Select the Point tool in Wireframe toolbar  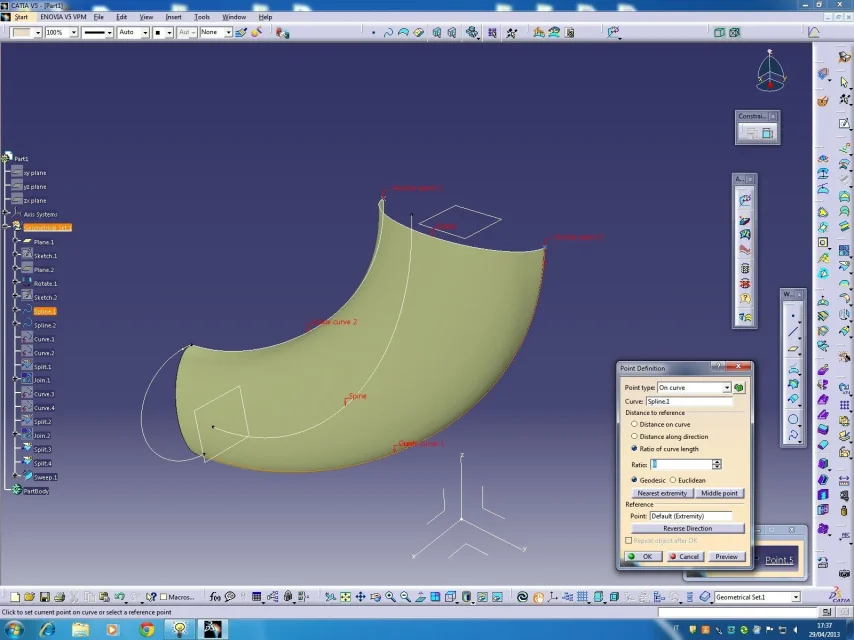click(x=793, y=316)
